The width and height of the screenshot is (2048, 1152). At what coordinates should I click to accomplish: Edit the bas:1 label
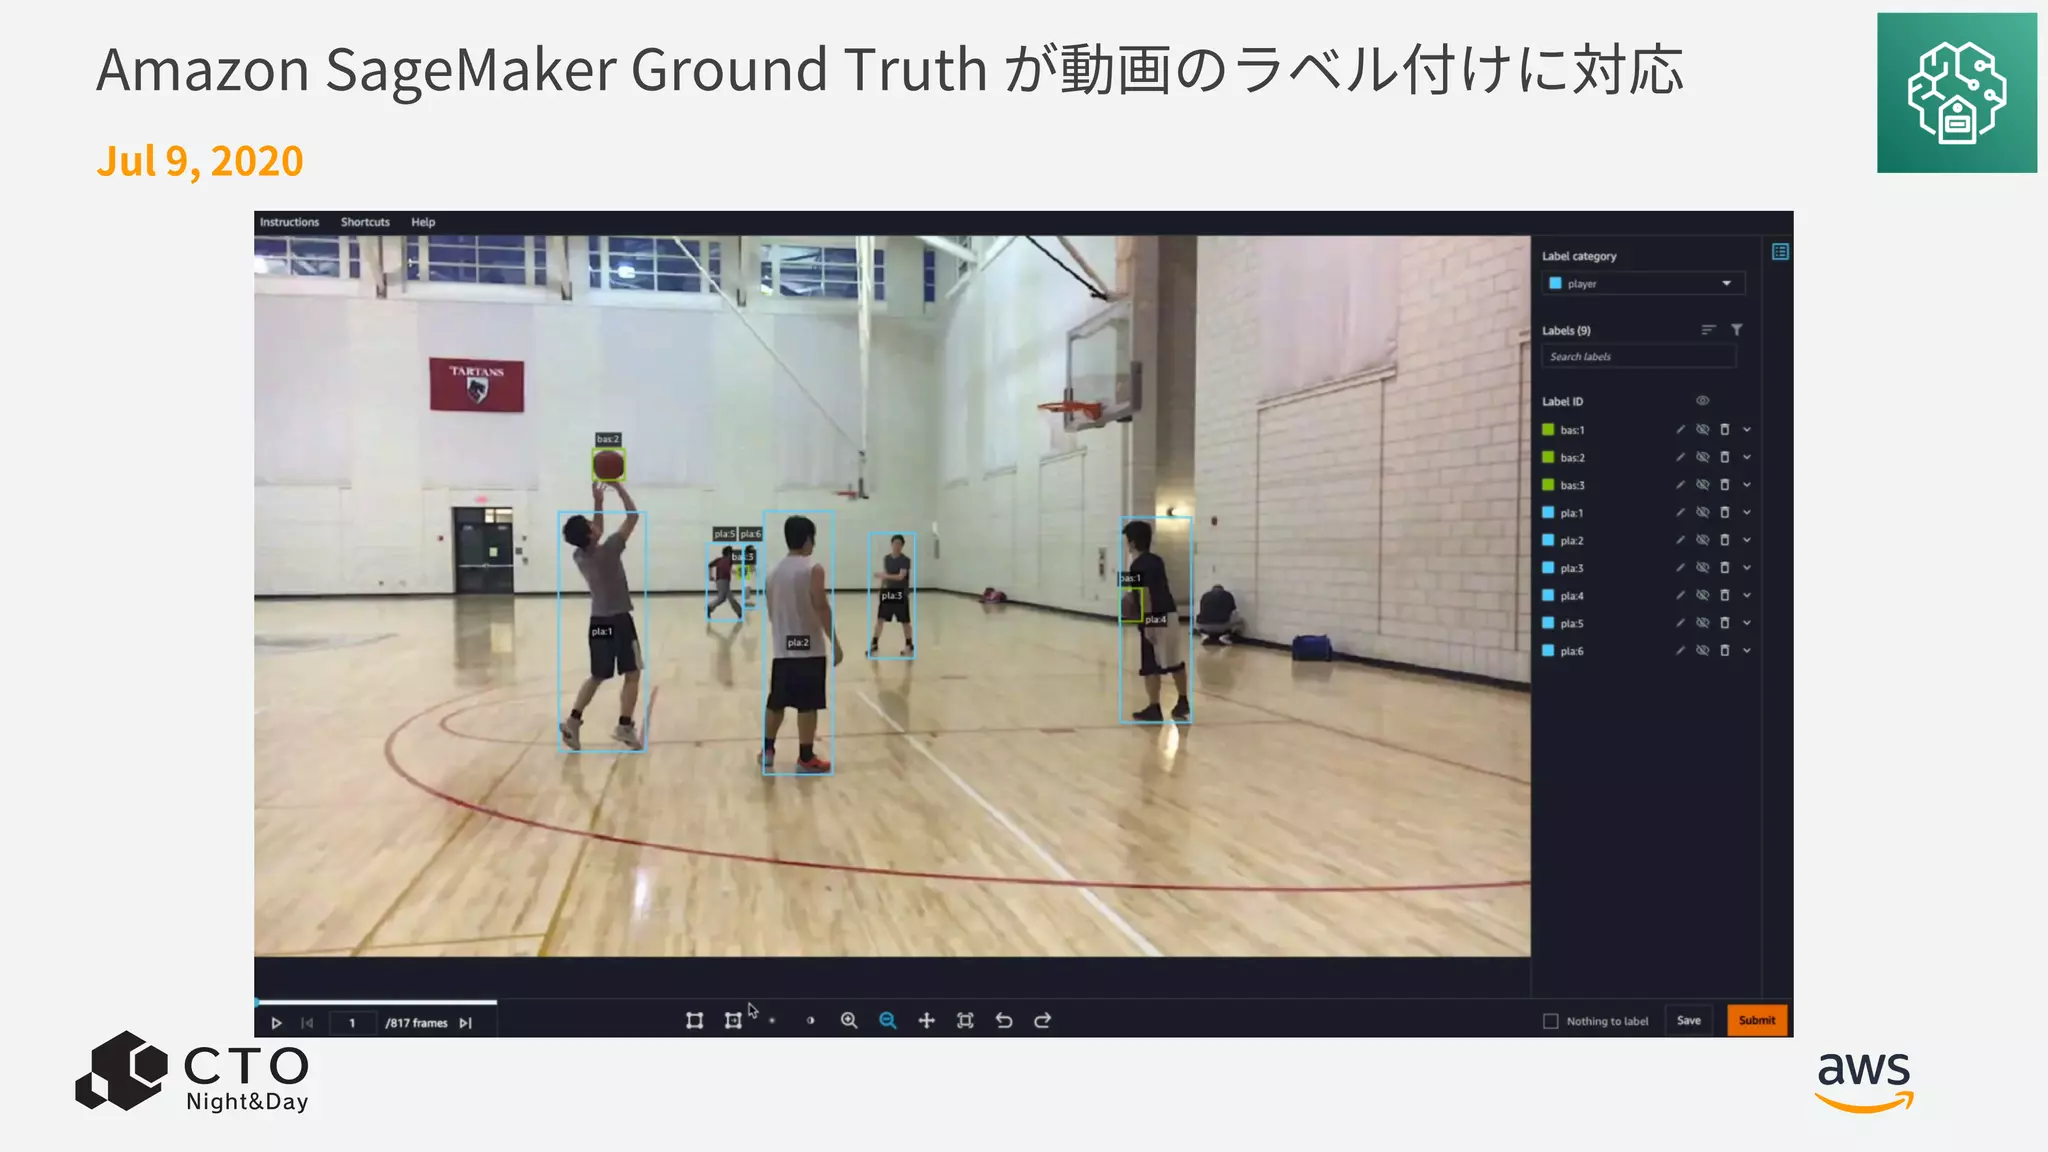pyautogui.click(x=1680, y=430)
